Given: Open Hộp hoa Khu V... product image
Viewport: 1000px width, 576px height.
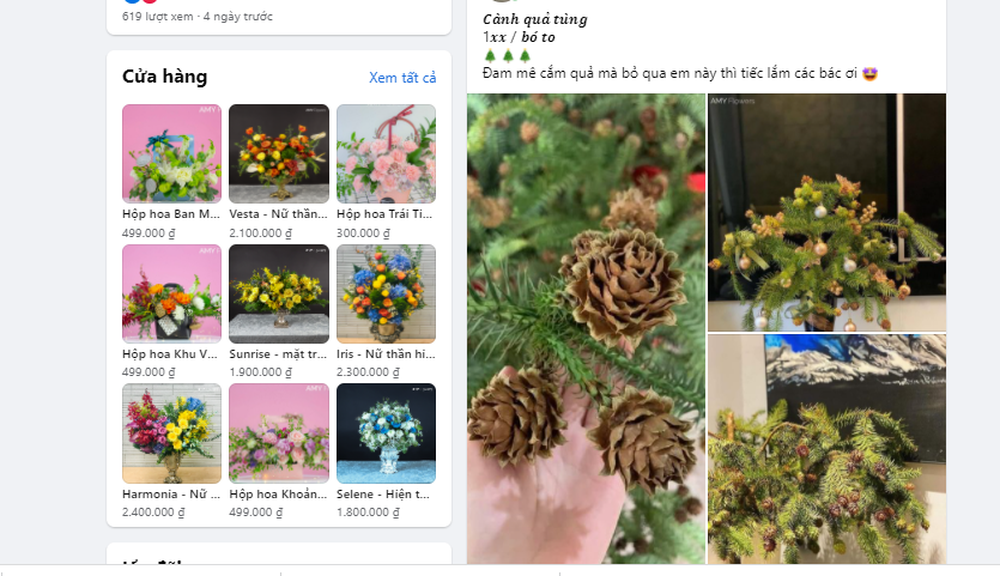Looking at the screenshot, I should click(x=172, y=293).
